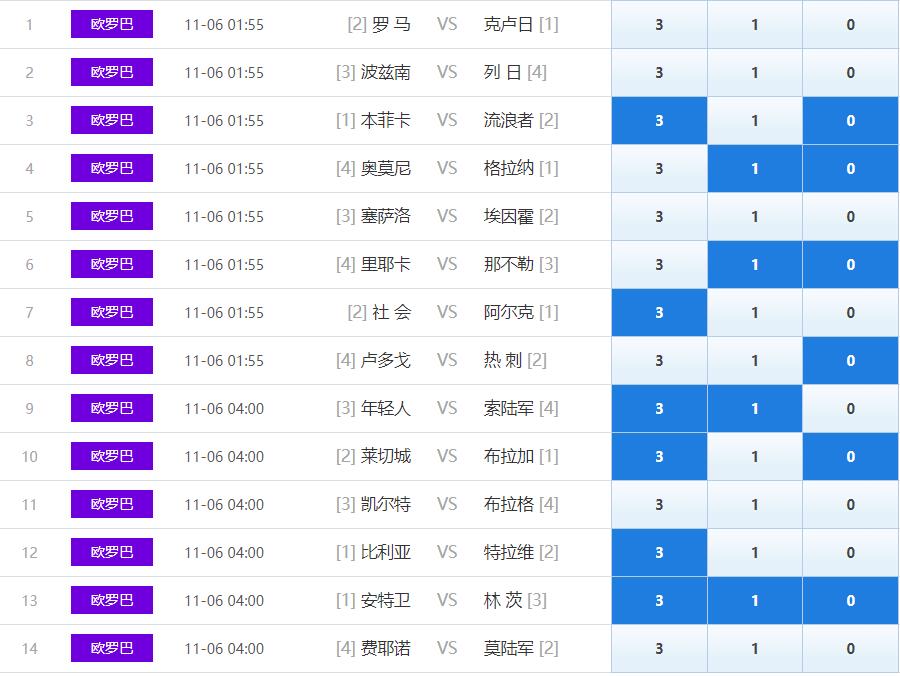Select 0 for 比利亚 vs 特拉维

tap(851, 553)
